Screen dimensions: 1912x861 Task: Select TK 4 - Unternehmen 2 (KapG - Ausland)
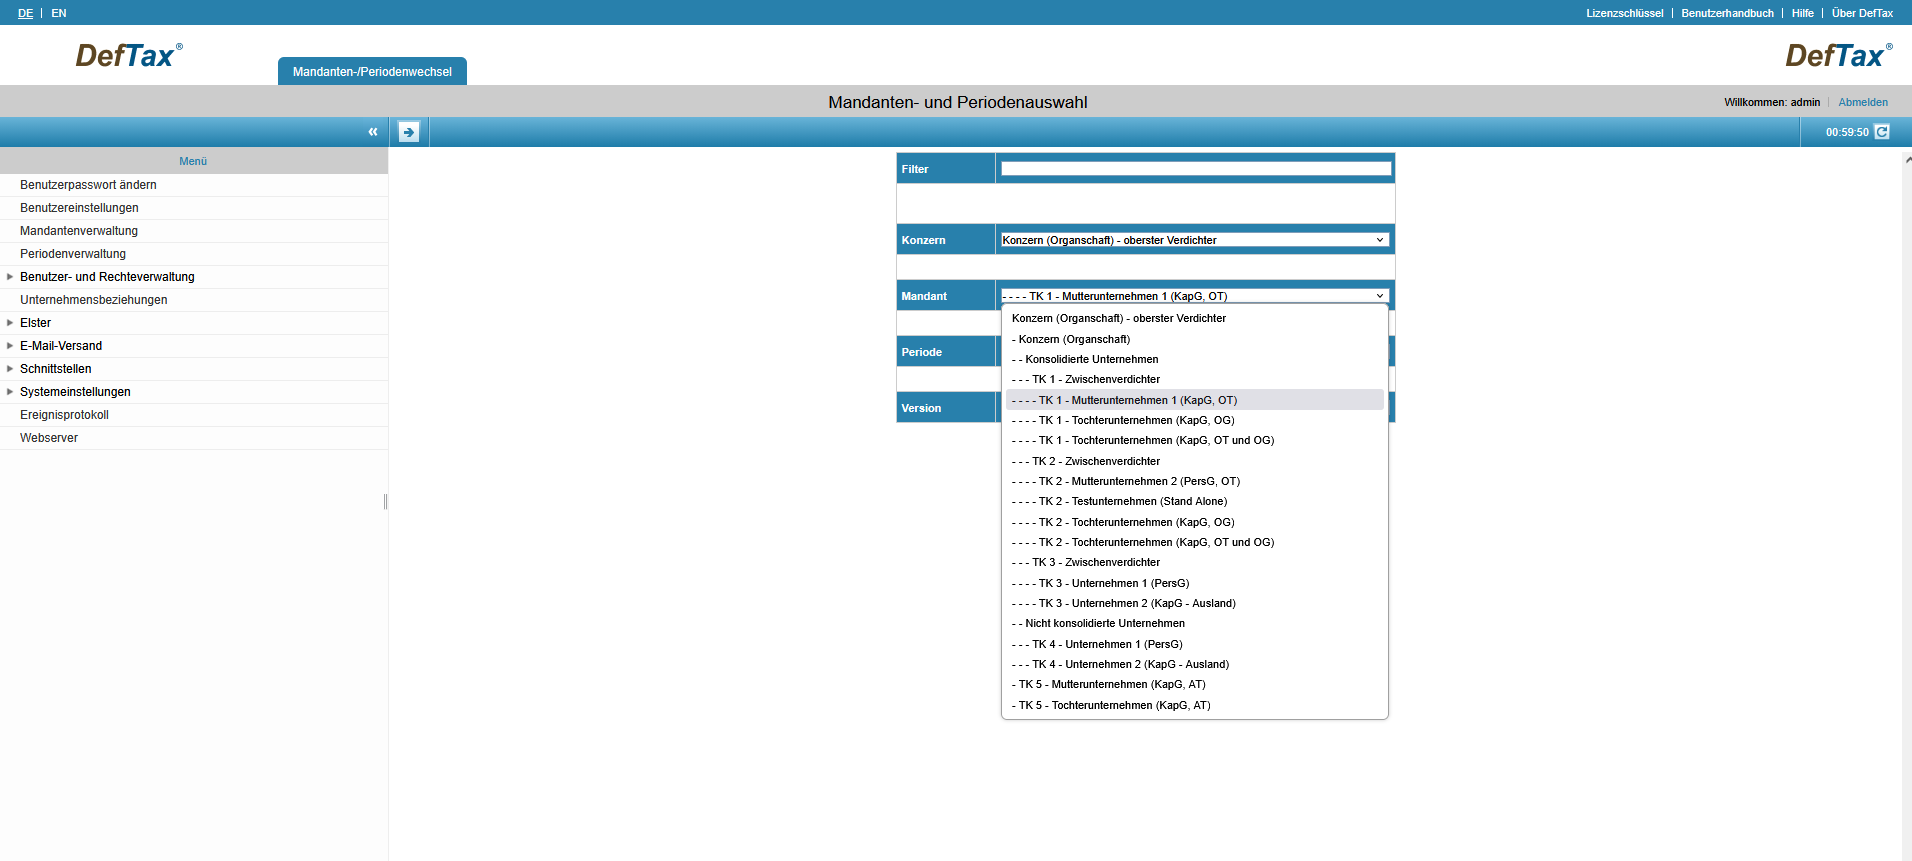[1195, 664]
